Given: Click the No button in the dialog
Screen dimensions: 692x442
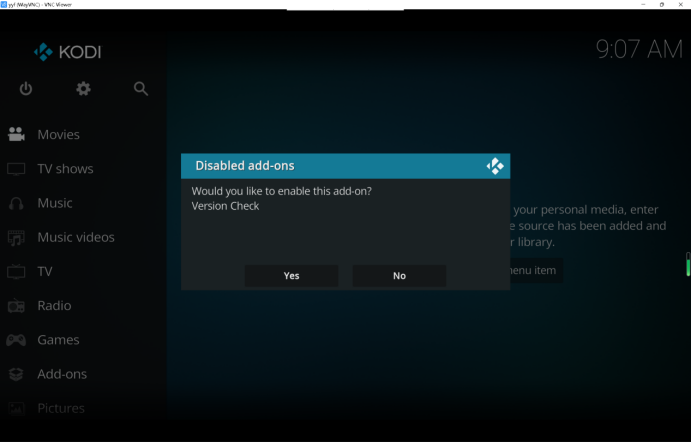Looking at the screenshot, I should (x=399, y=276).
